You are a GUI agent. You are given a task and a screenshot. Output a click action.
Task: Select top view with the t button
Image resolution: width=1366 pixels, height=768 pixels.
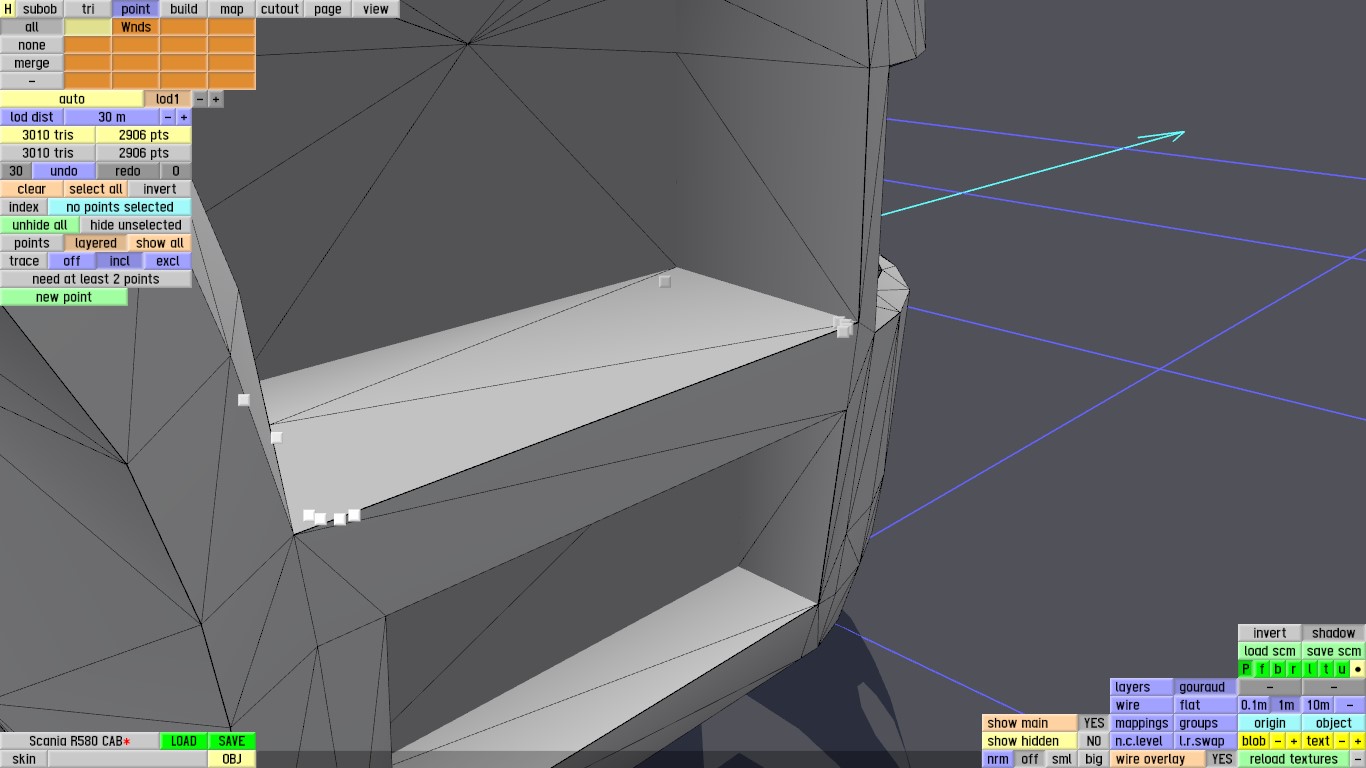click(x=1326, y=669)
